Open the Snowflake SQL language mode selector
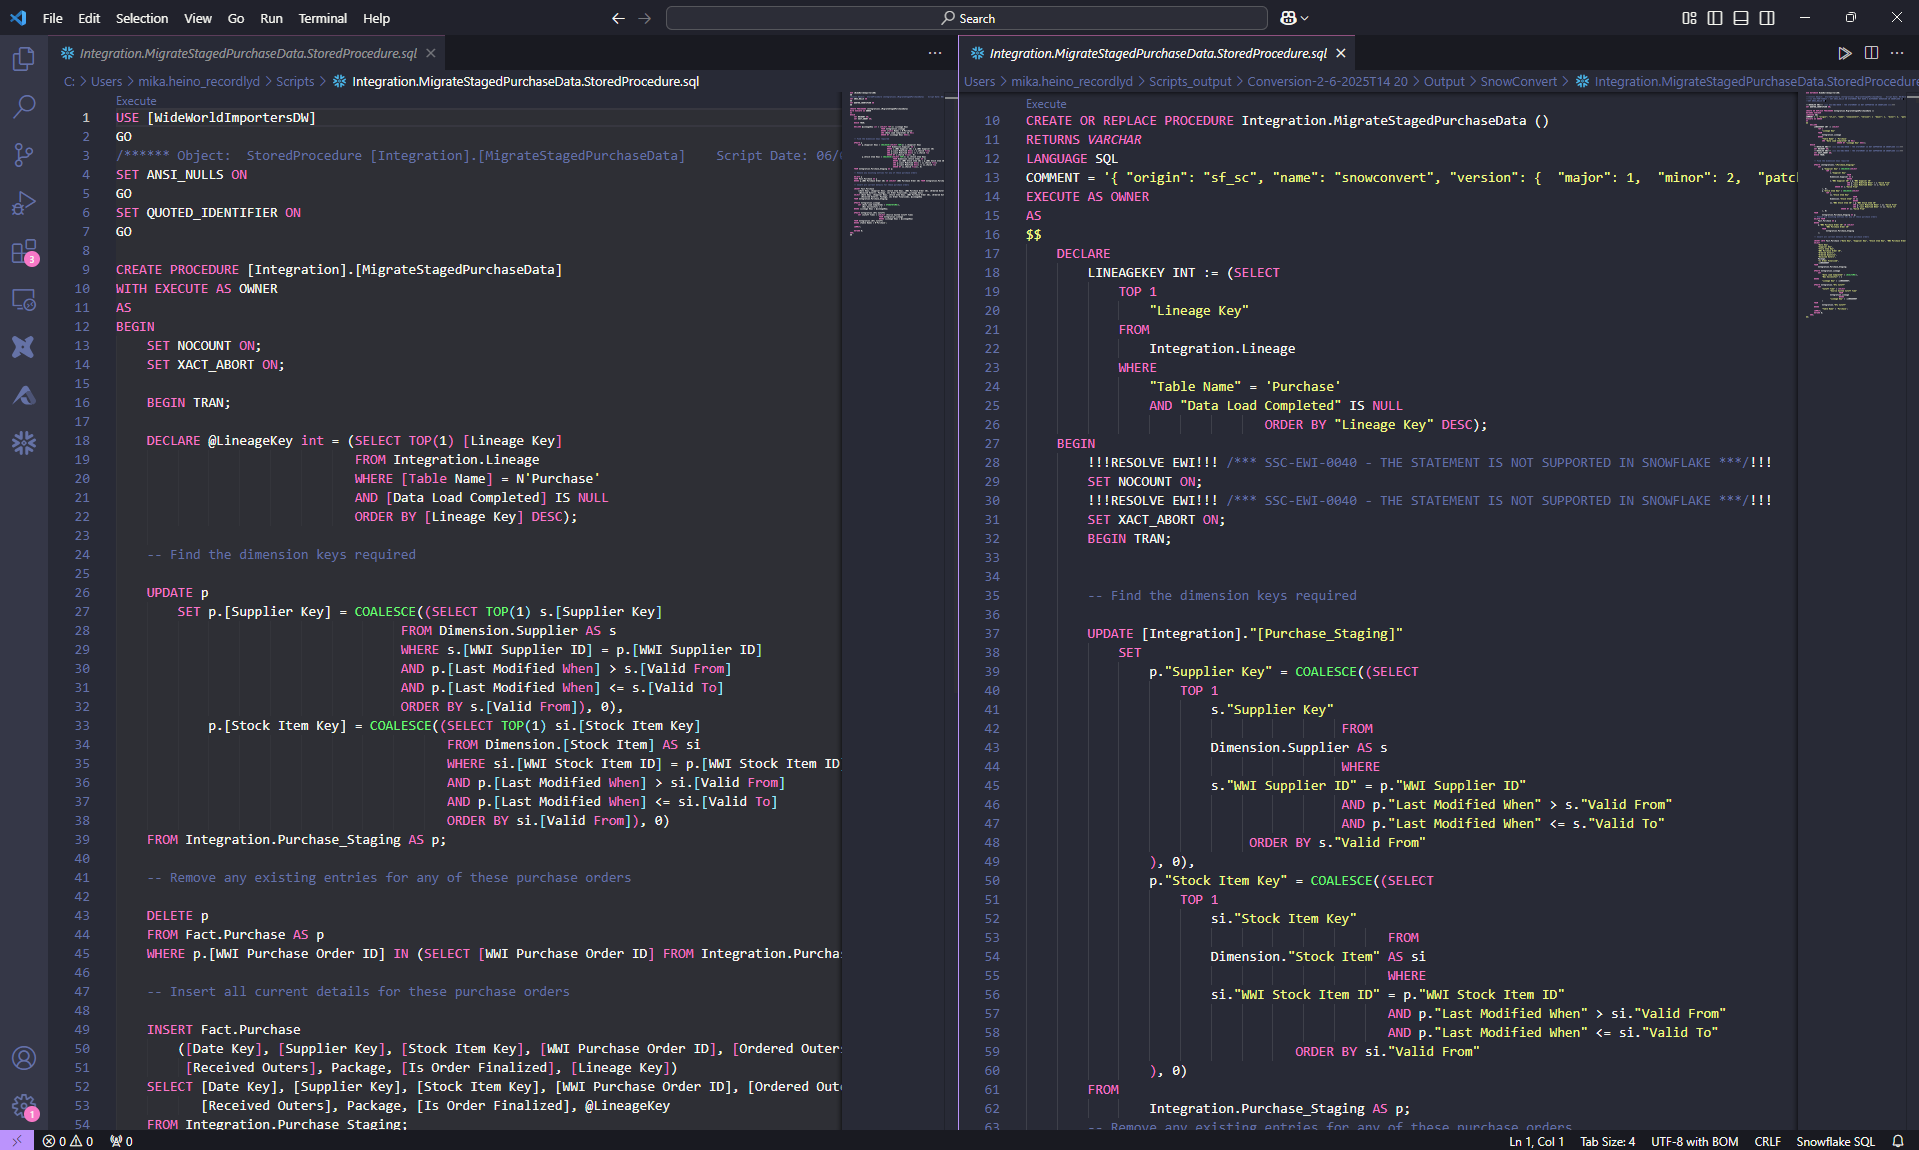1919x1150 pixels. 1835,1141
